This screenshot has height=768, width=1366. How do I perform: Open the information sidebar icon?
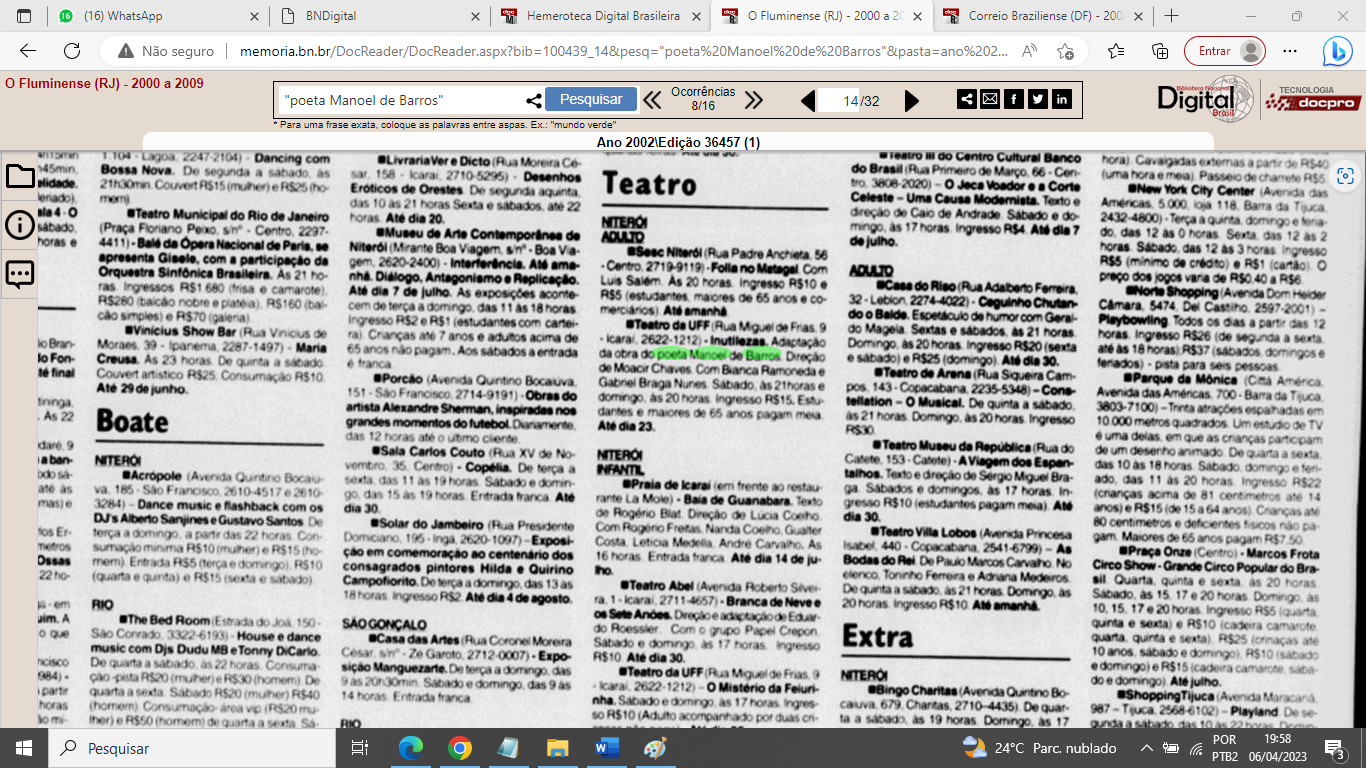pos(19,225)
